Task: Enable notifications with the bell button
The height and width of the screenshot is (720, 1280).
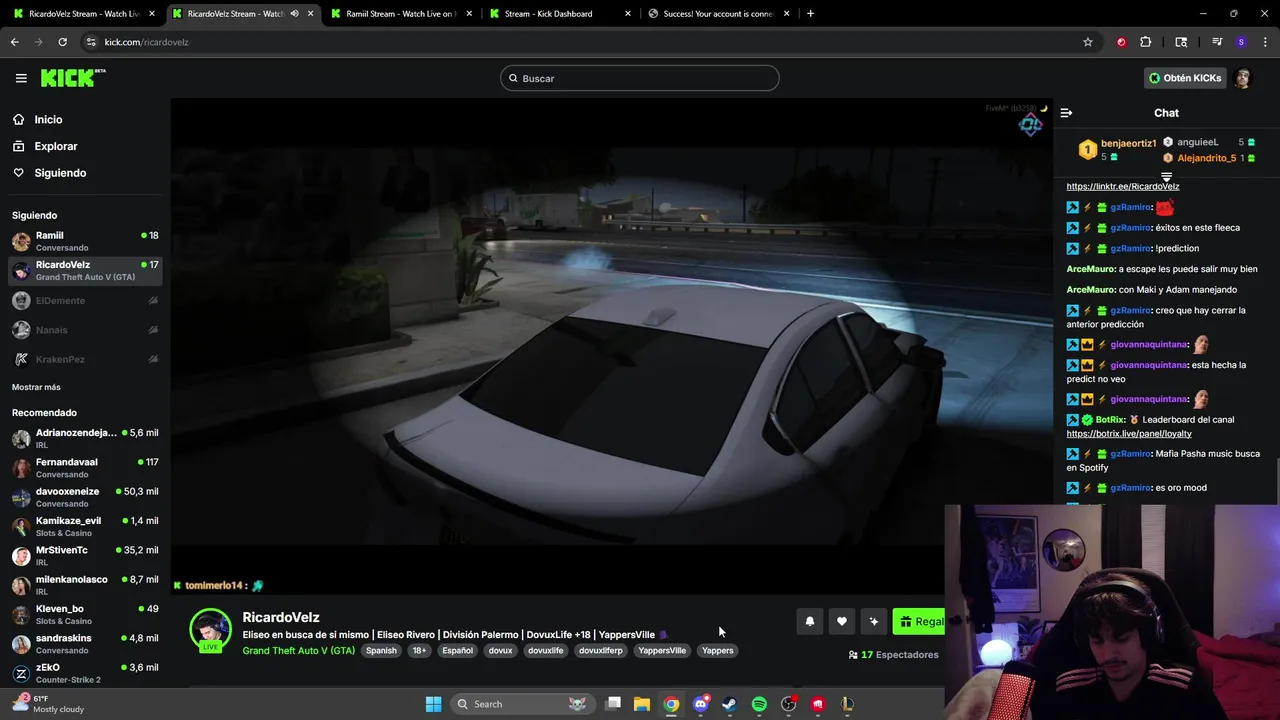Action: (x=810, y=622)
